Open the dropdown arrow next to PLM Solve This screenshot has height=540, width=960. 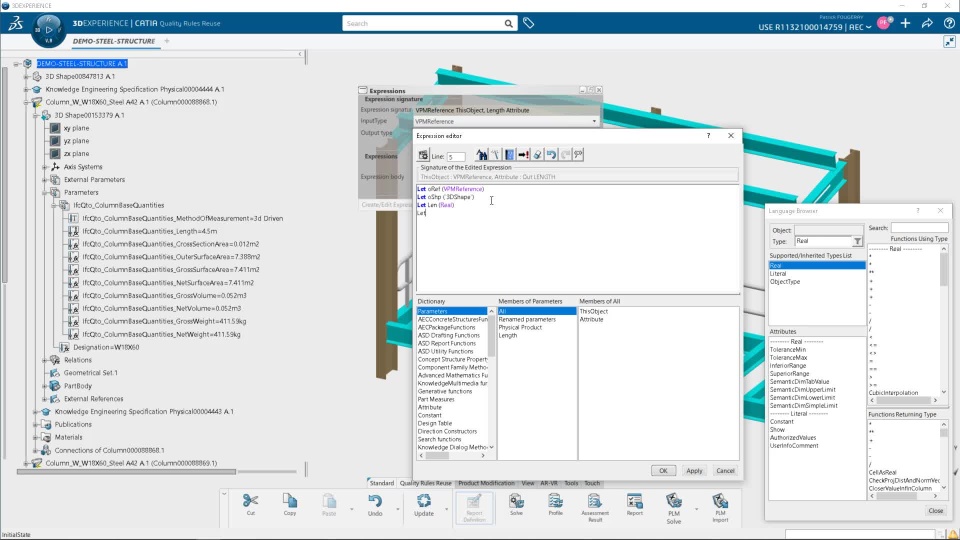[x=696, y=509]
